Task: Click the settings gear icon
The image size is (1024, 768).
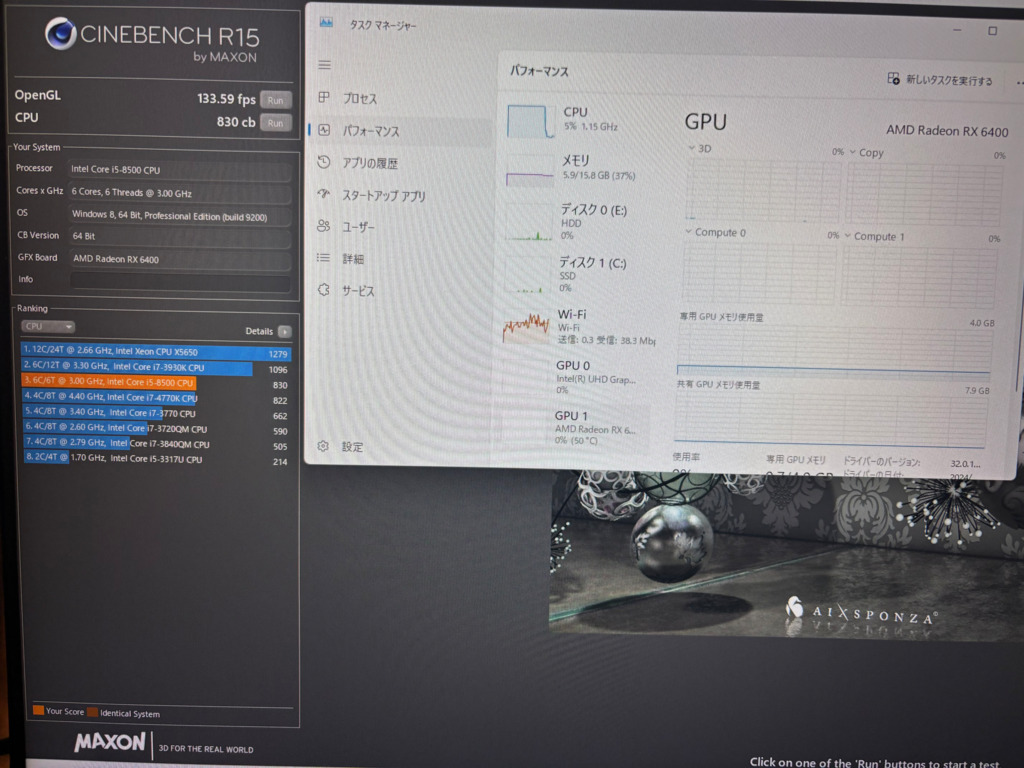Action: pos(323,446)
